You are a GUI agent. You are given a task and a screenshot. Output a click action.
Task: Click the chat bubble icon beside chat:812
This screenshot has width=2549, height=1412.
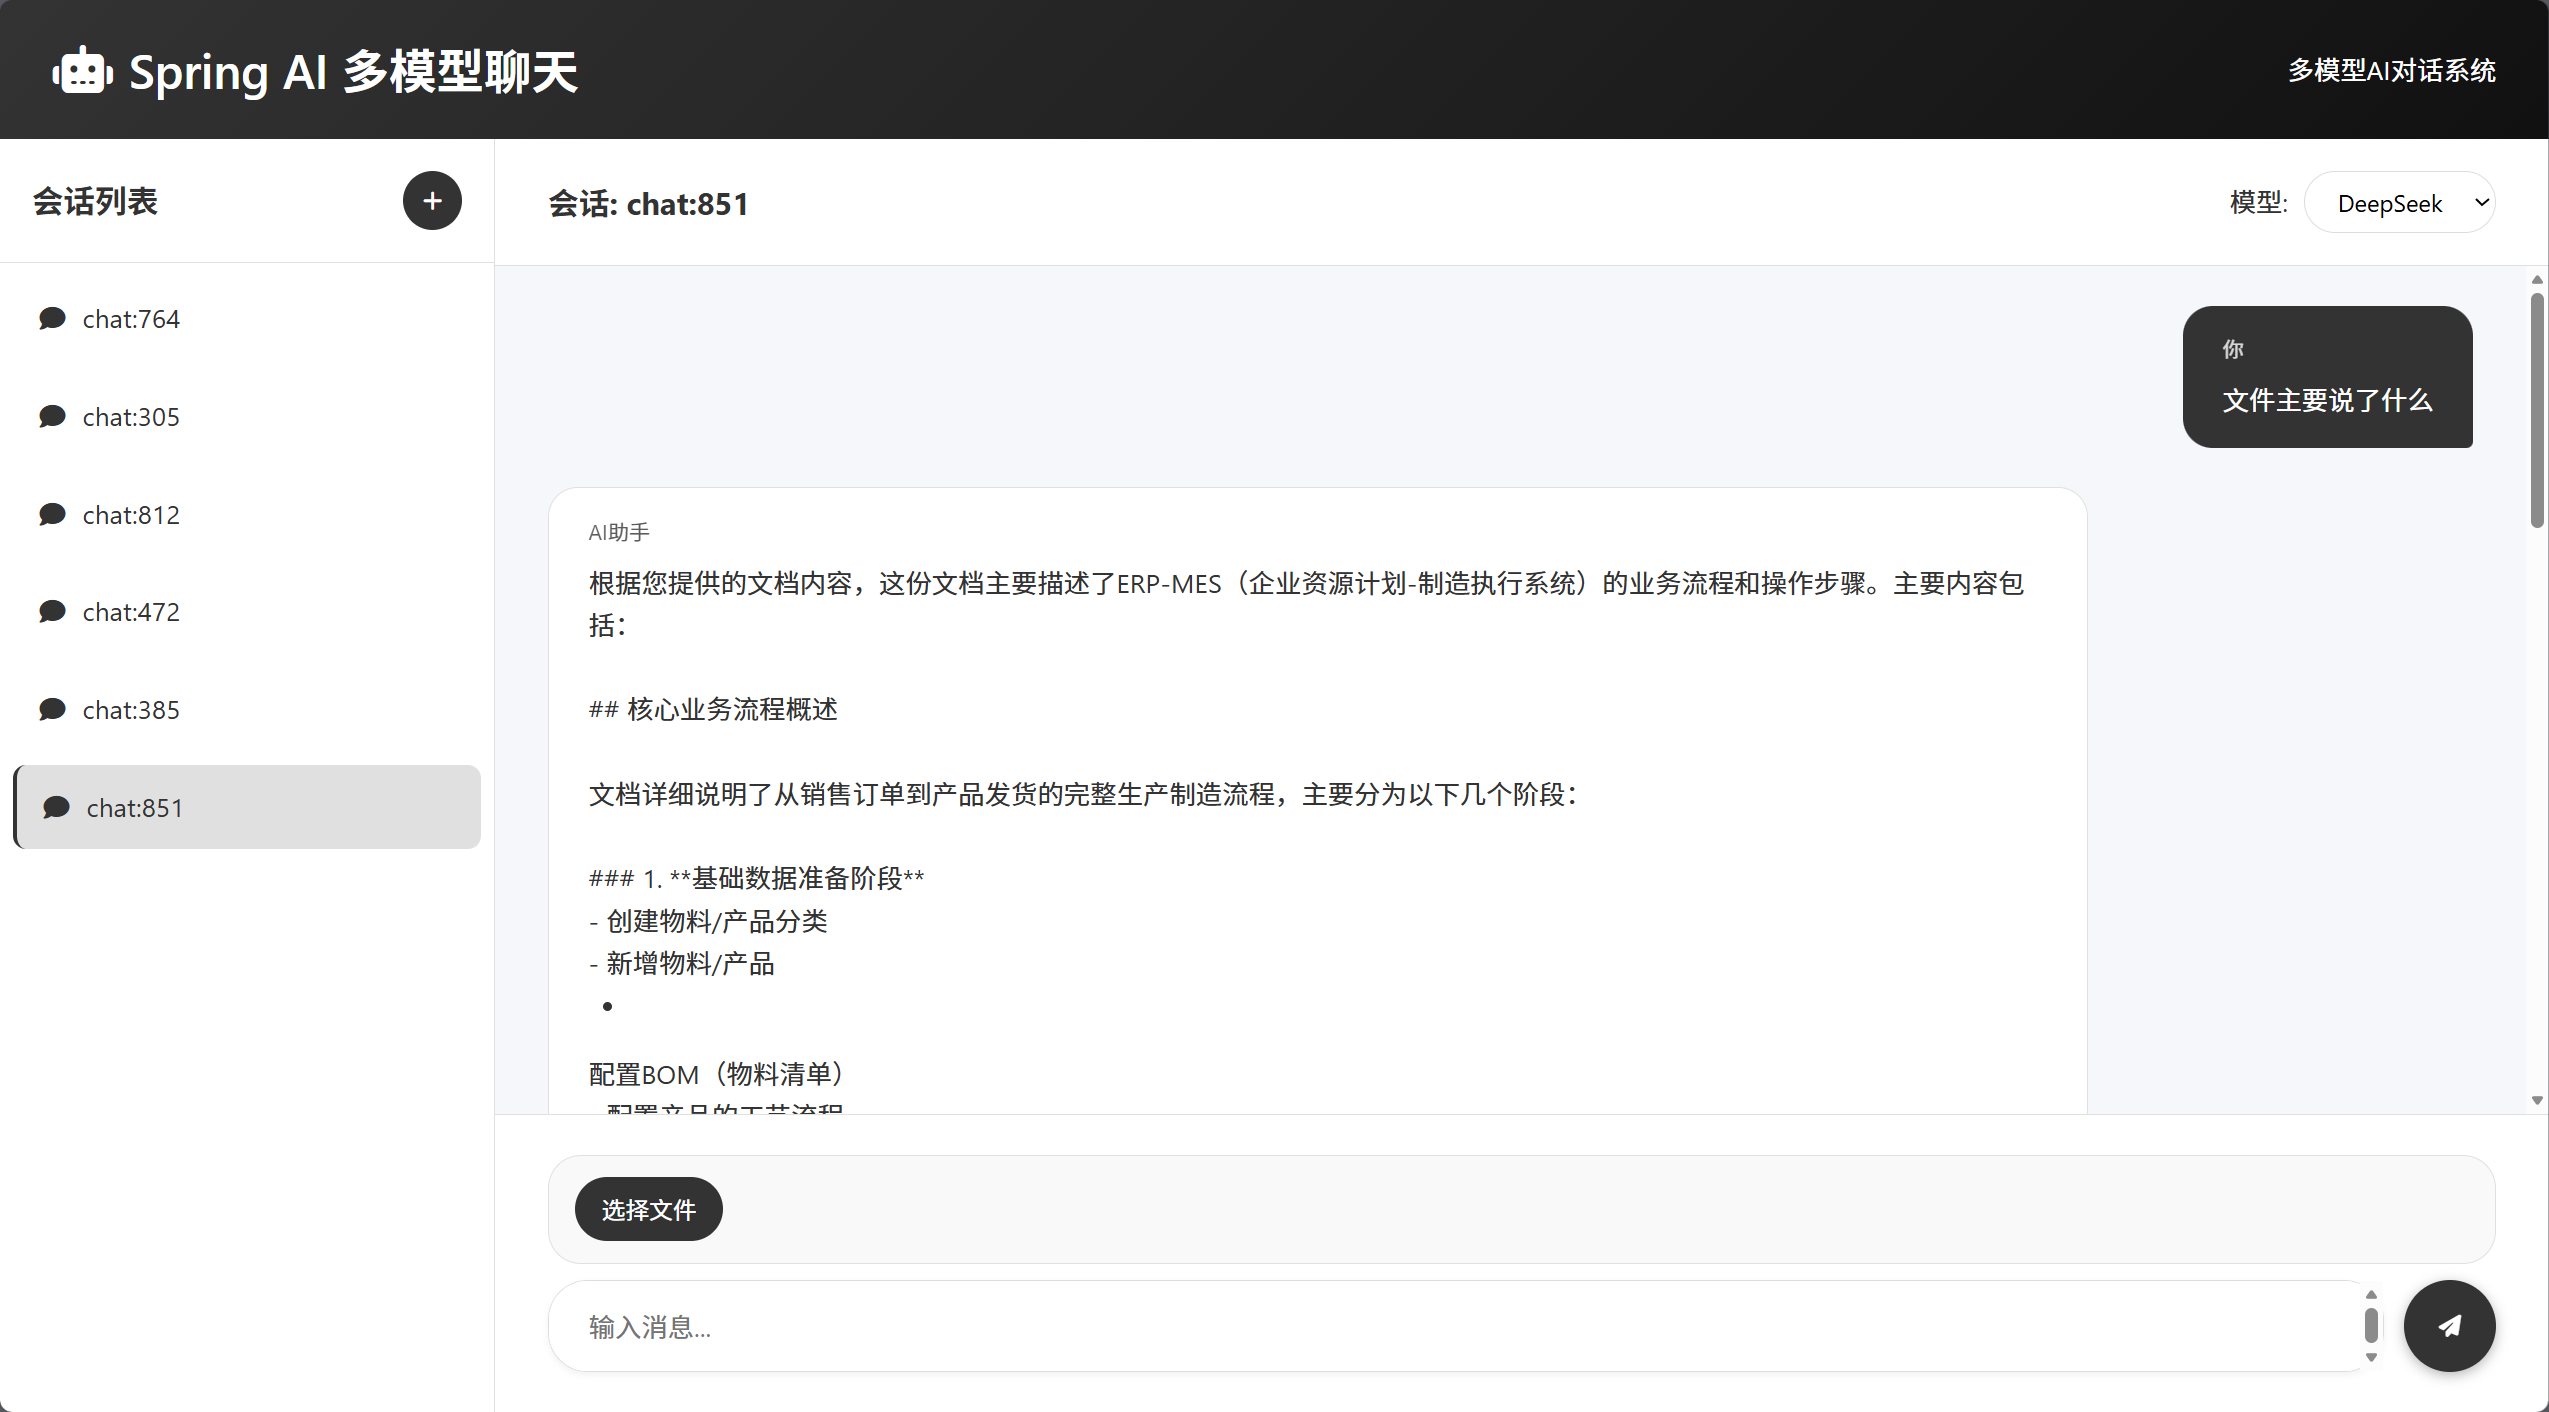pyautogui.click(x=53, y=513)
